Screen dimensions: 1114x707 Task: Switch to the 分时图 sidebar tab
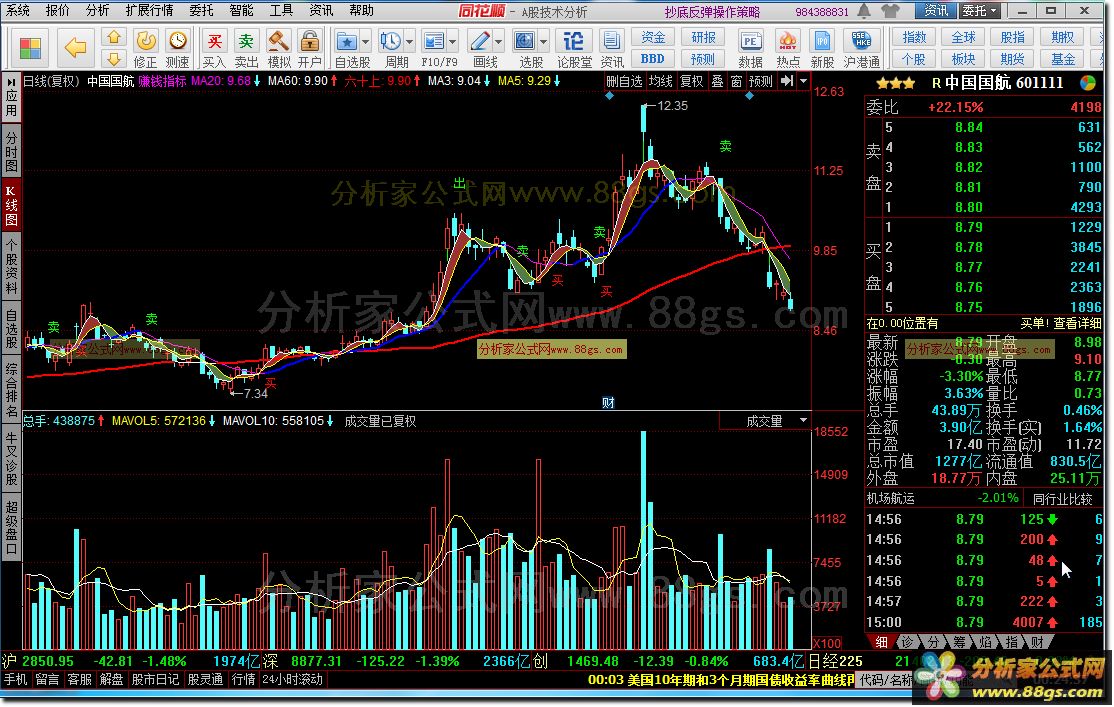coord(11,151)
